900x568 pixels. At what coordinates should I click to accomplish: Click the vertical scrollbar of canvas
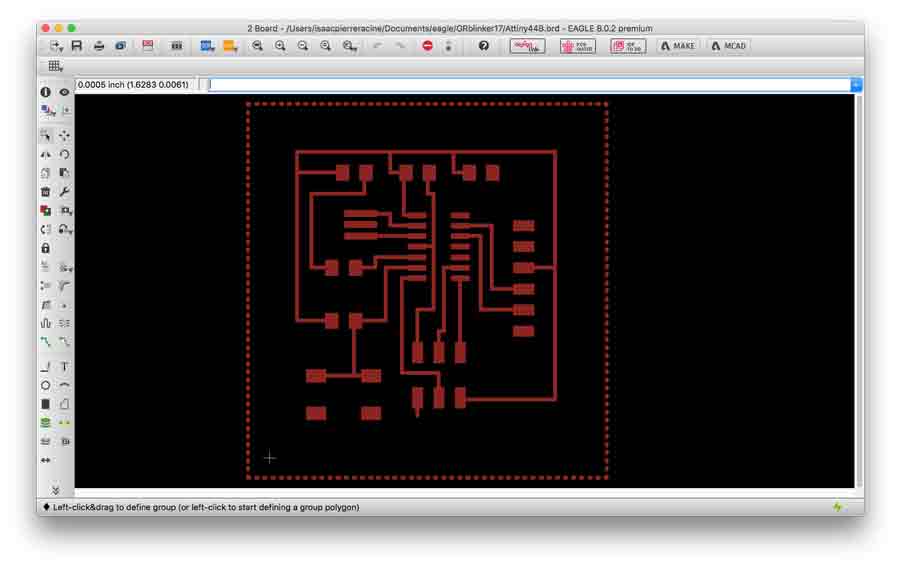pyautogui.click(x=859, y=291)
